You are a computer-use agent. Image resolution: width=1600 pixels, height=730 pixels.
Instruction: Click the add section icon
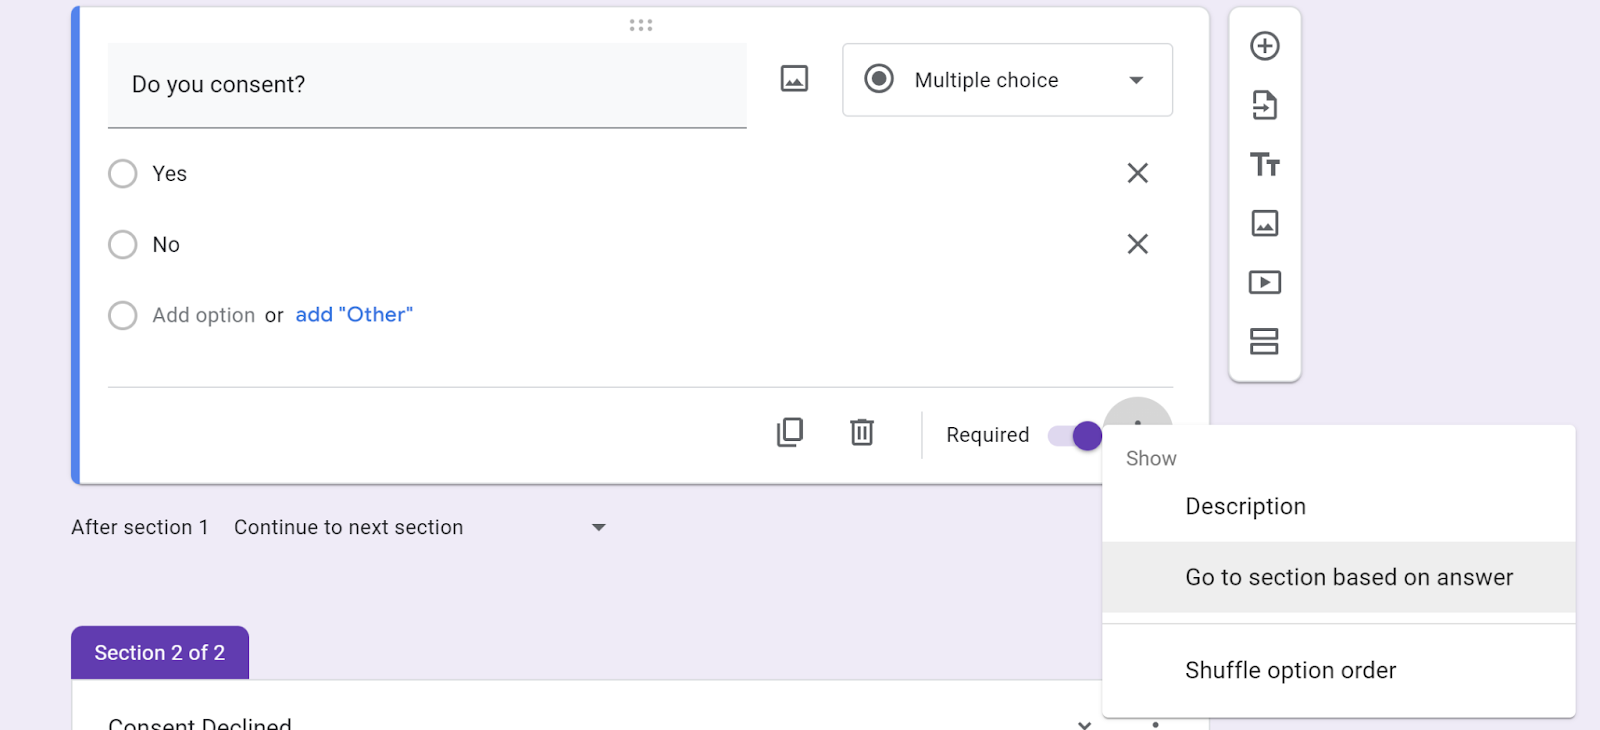1265,341
